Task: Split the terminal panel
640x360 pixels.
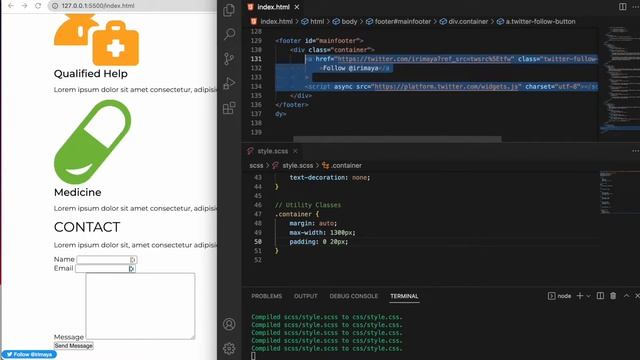Action: (x=600, y=296)
